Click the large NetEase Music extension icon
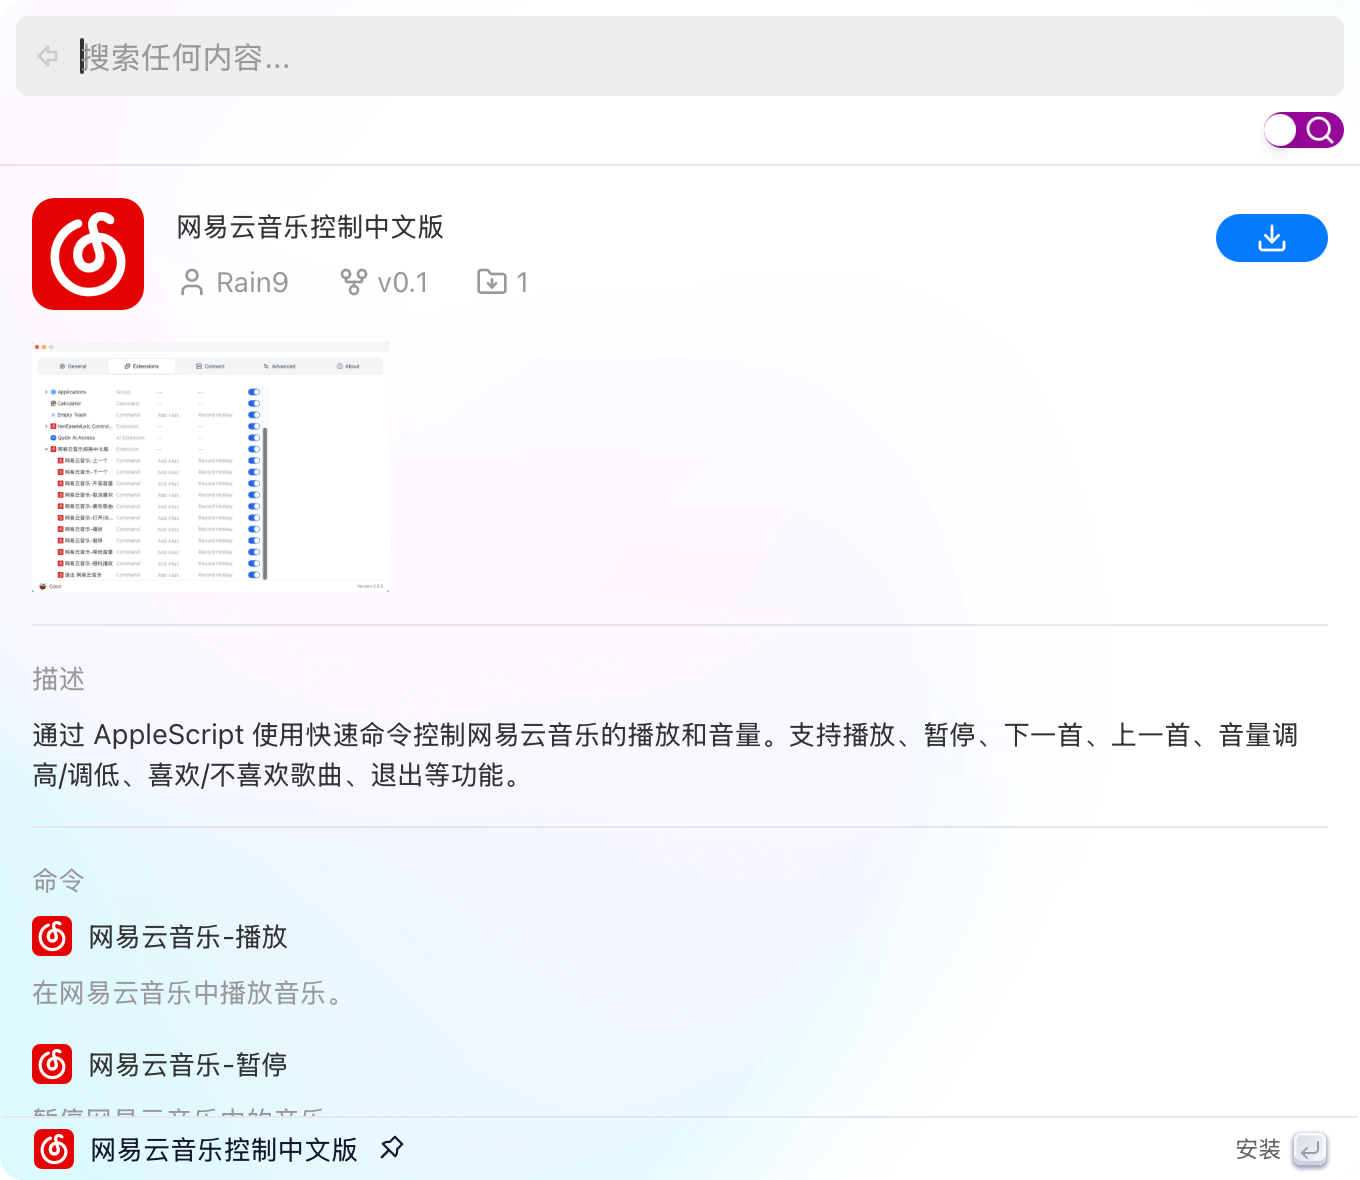The image size is (1360, 1180). click(88, 254)
